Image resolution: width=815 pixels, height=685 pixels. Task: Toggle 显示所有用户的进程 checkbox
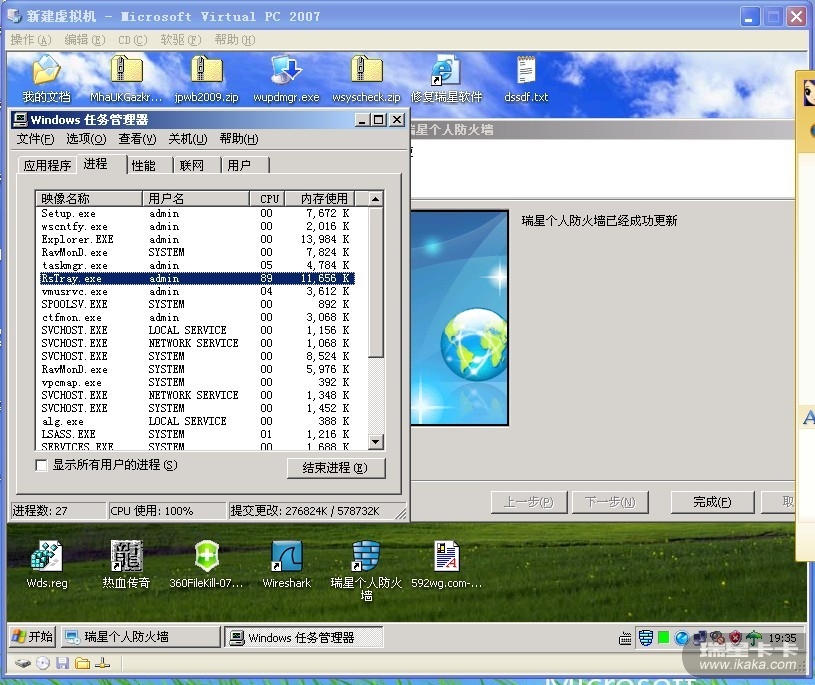pyautogui.click(x=42, y=465)
